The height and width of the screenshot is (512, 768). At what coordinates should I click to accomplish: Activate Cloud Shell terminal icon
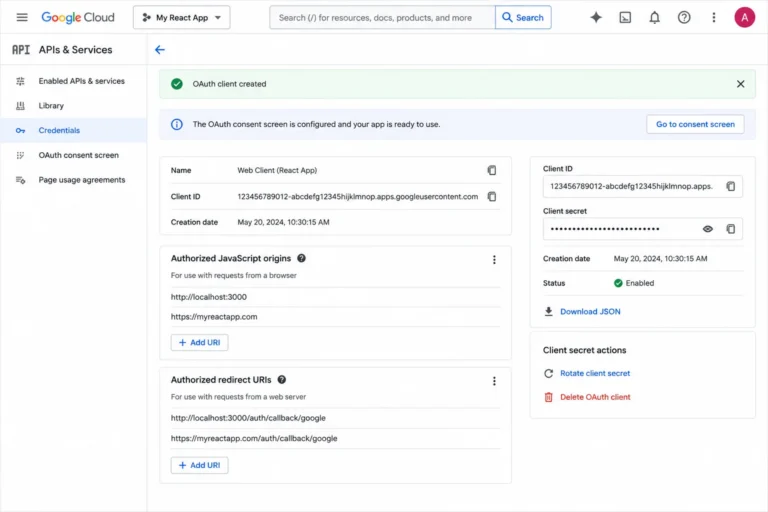(625, 18)
